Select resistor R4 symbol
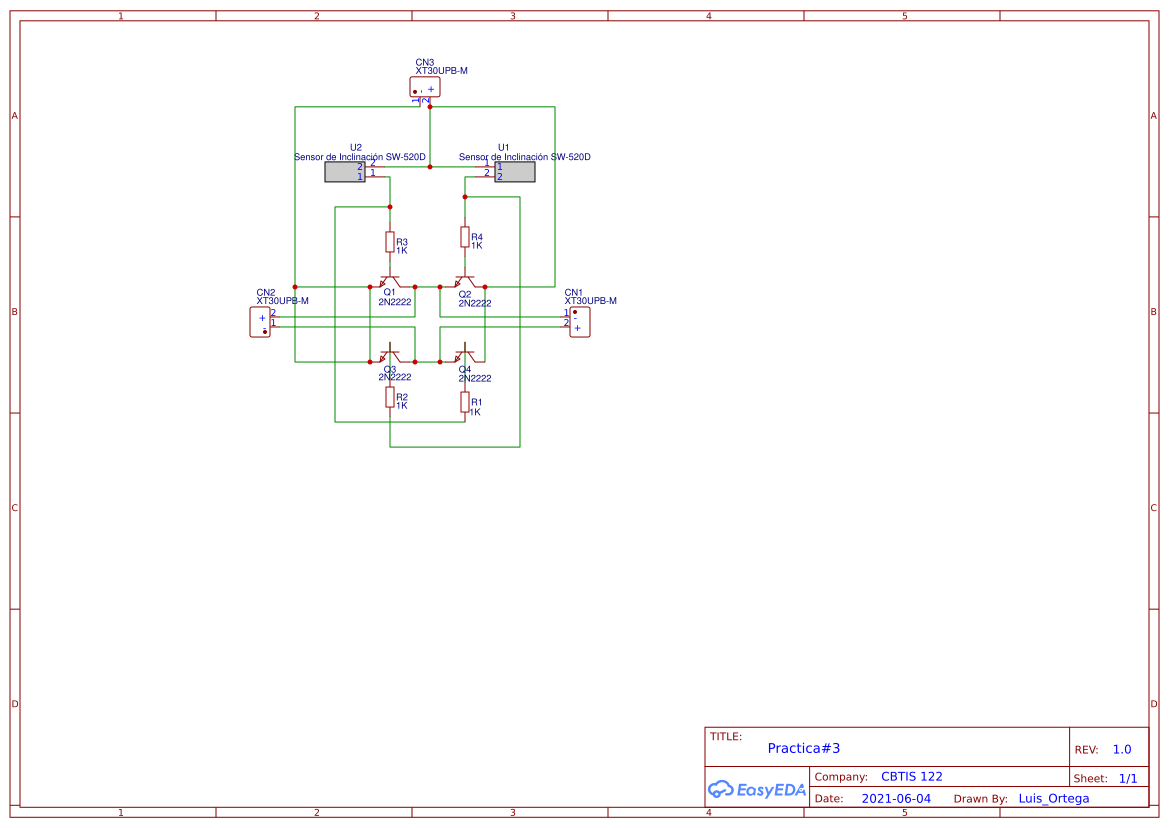Viewport: 1169px width, 828px height. pyautogui.click(x=464, y=238)
